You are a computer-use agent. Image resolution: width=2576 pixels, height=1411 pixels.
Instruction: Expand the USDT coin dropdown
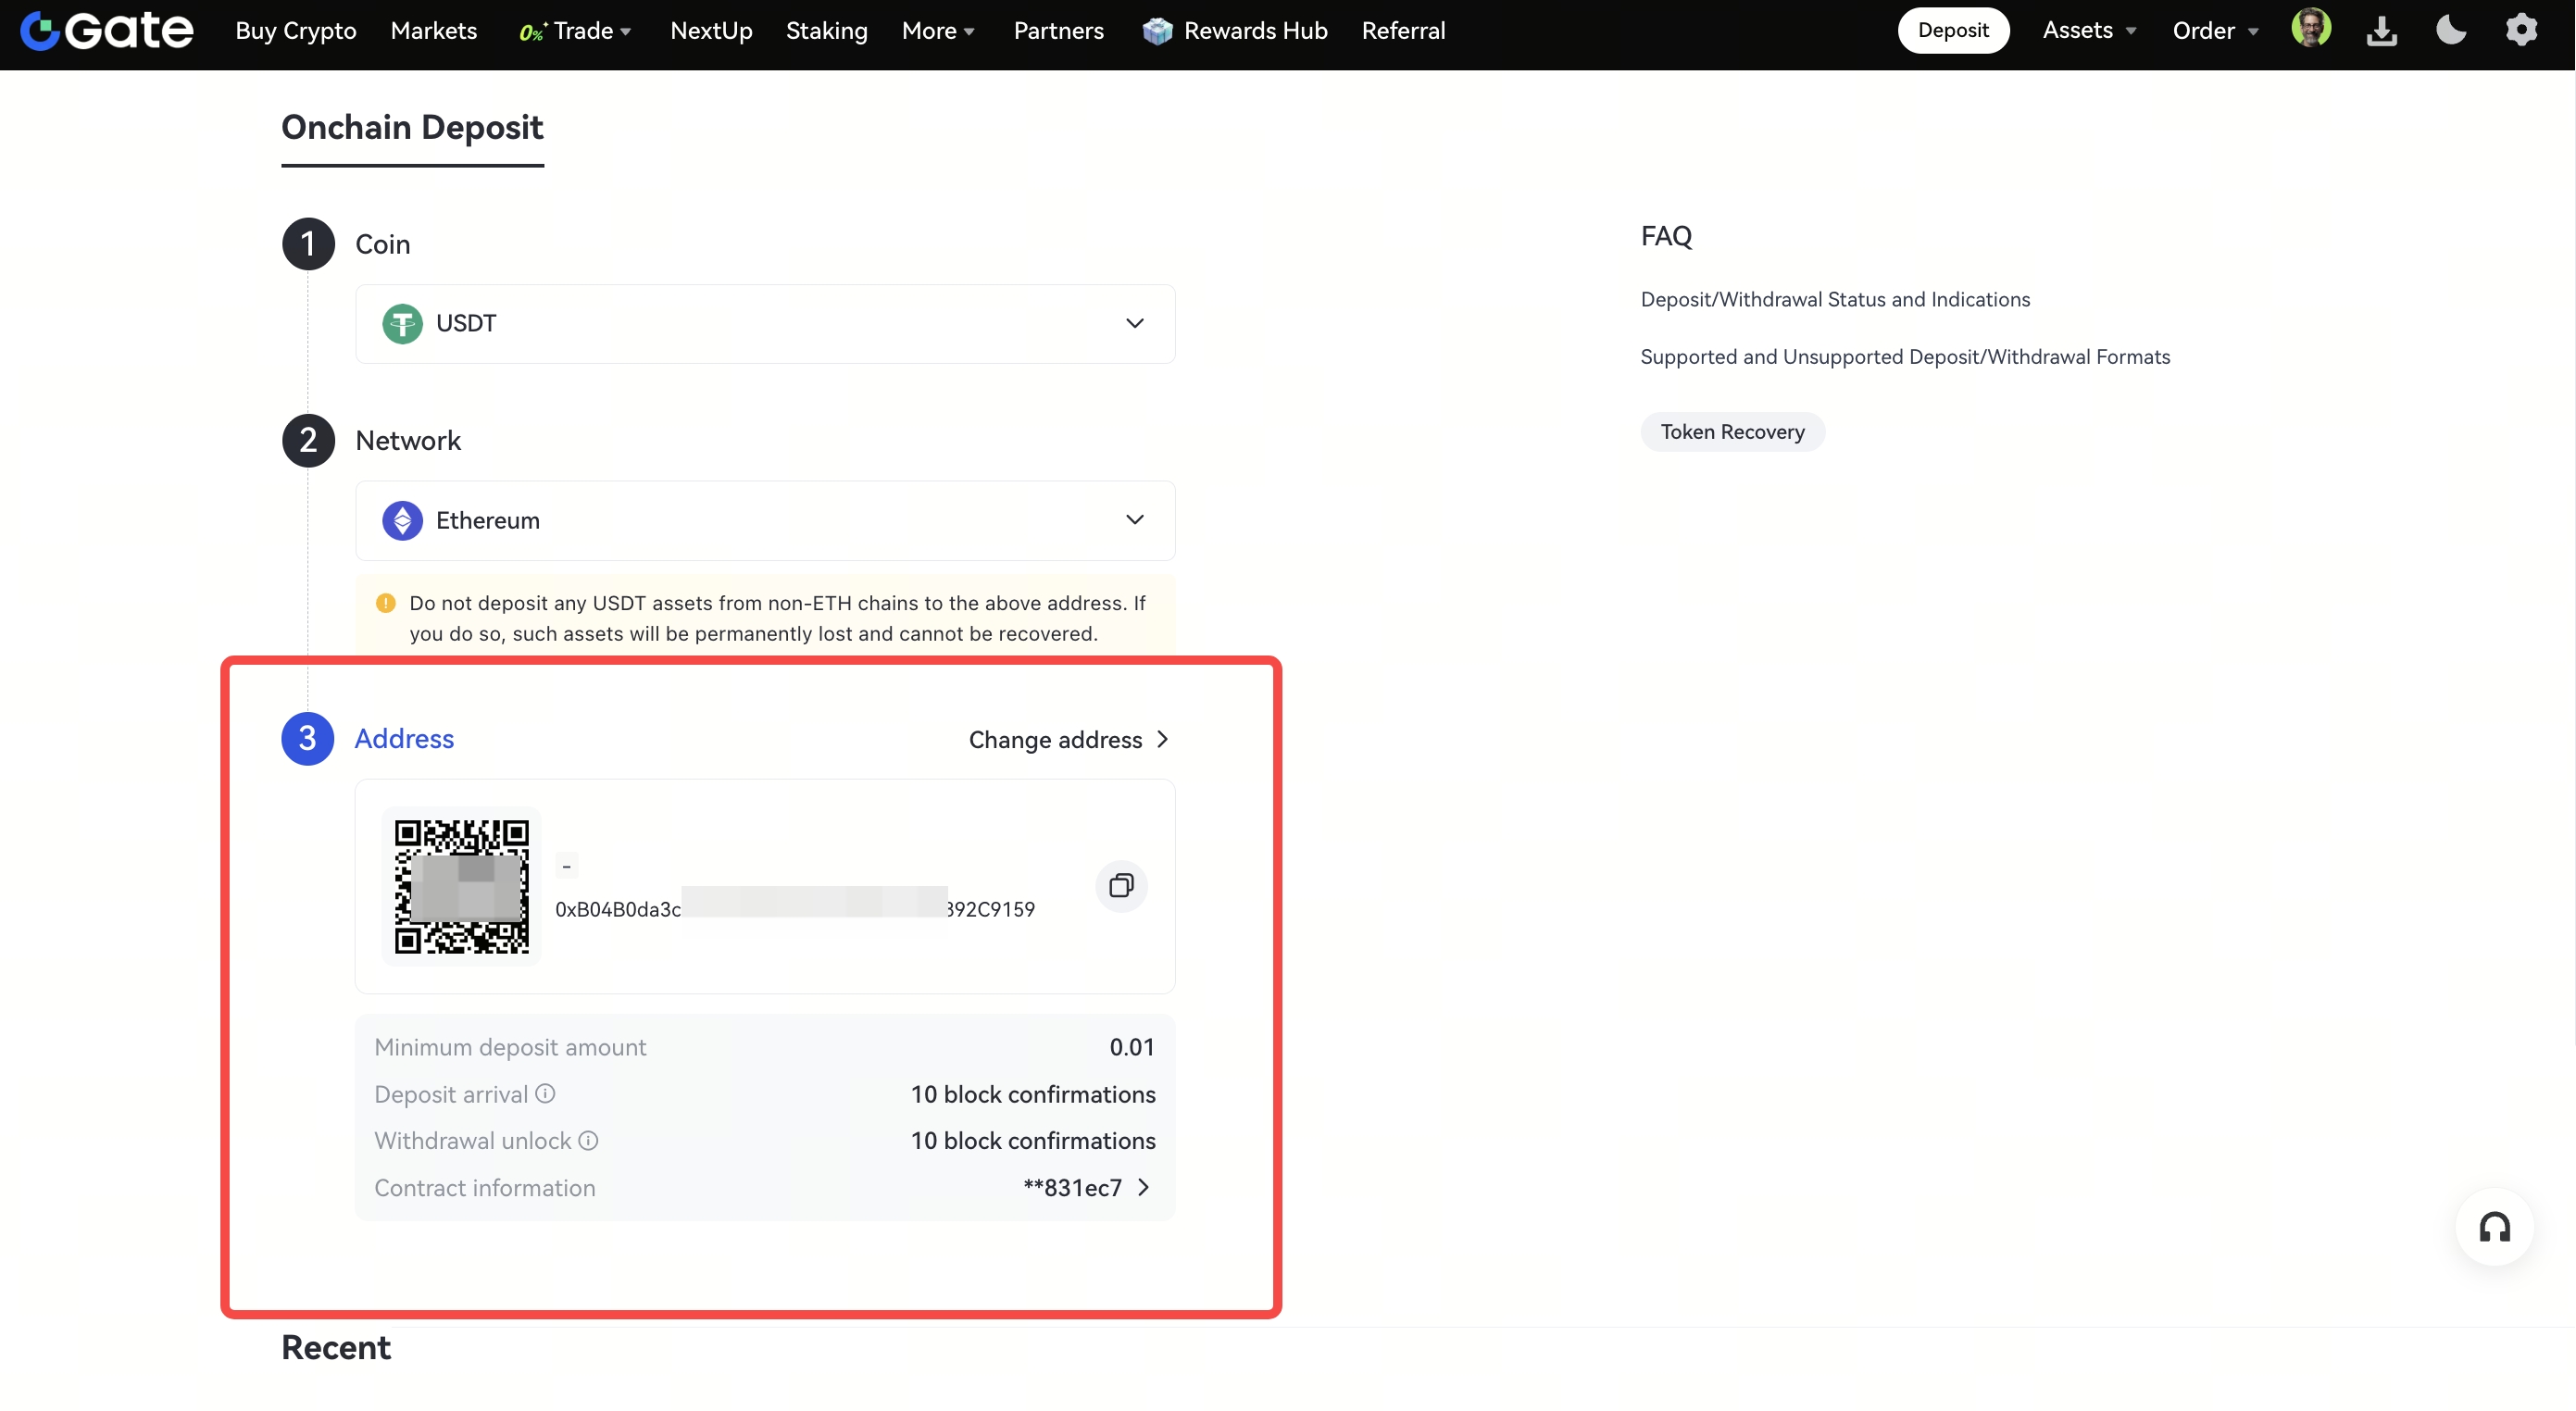click(765, 323)
